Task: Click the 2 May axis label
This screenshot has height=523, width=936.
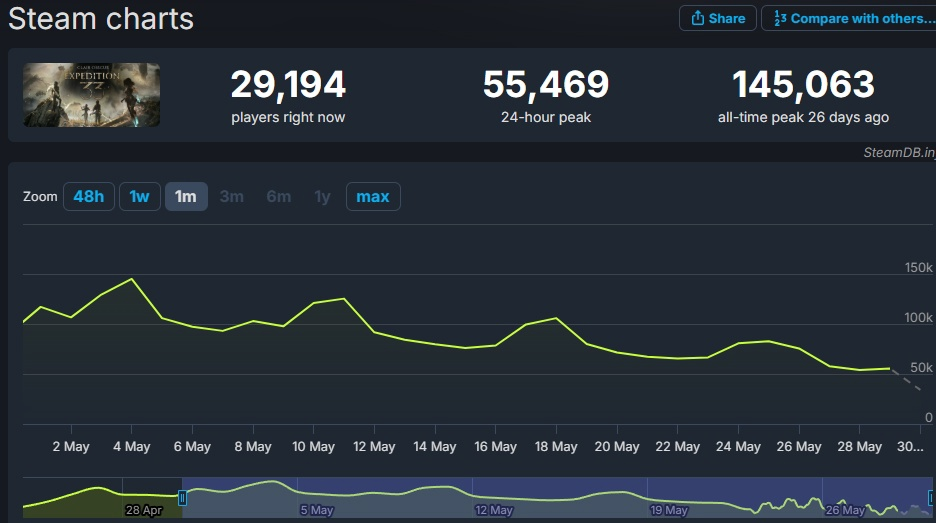Action: click(x=71, y=447)
